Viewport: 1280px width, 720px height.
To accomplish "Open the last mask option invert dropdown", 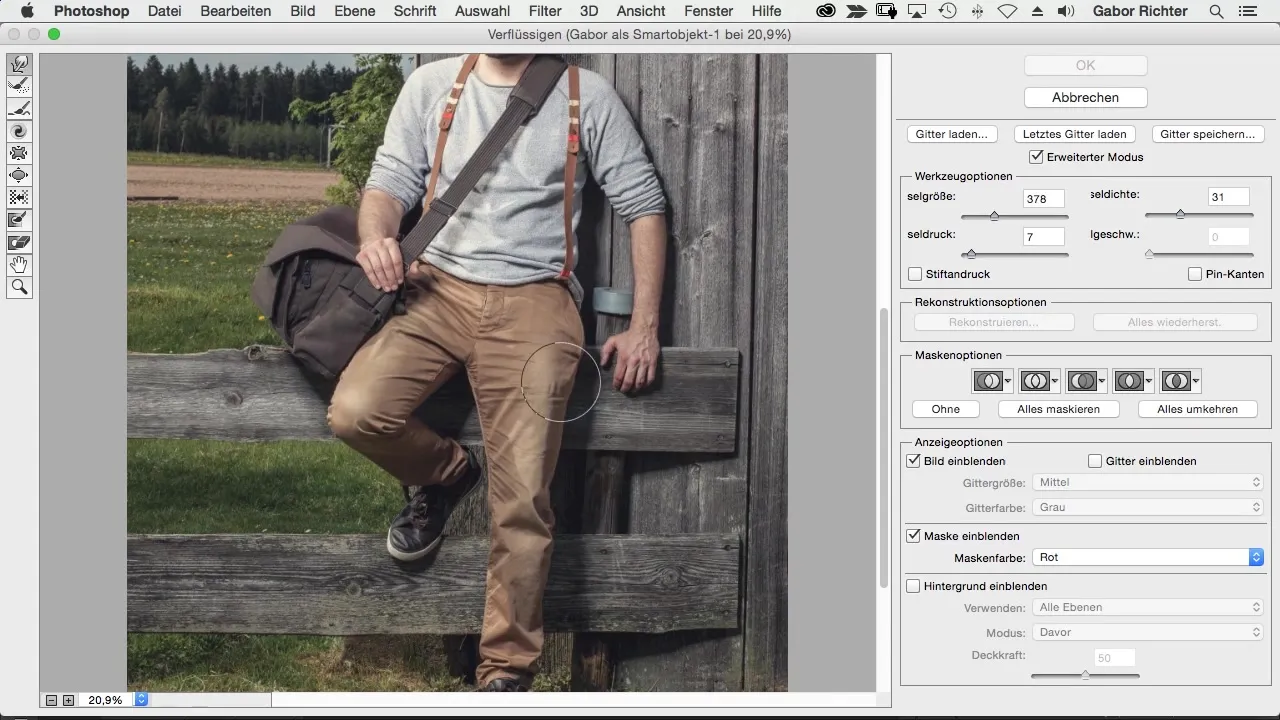I will pos(1180,381).
